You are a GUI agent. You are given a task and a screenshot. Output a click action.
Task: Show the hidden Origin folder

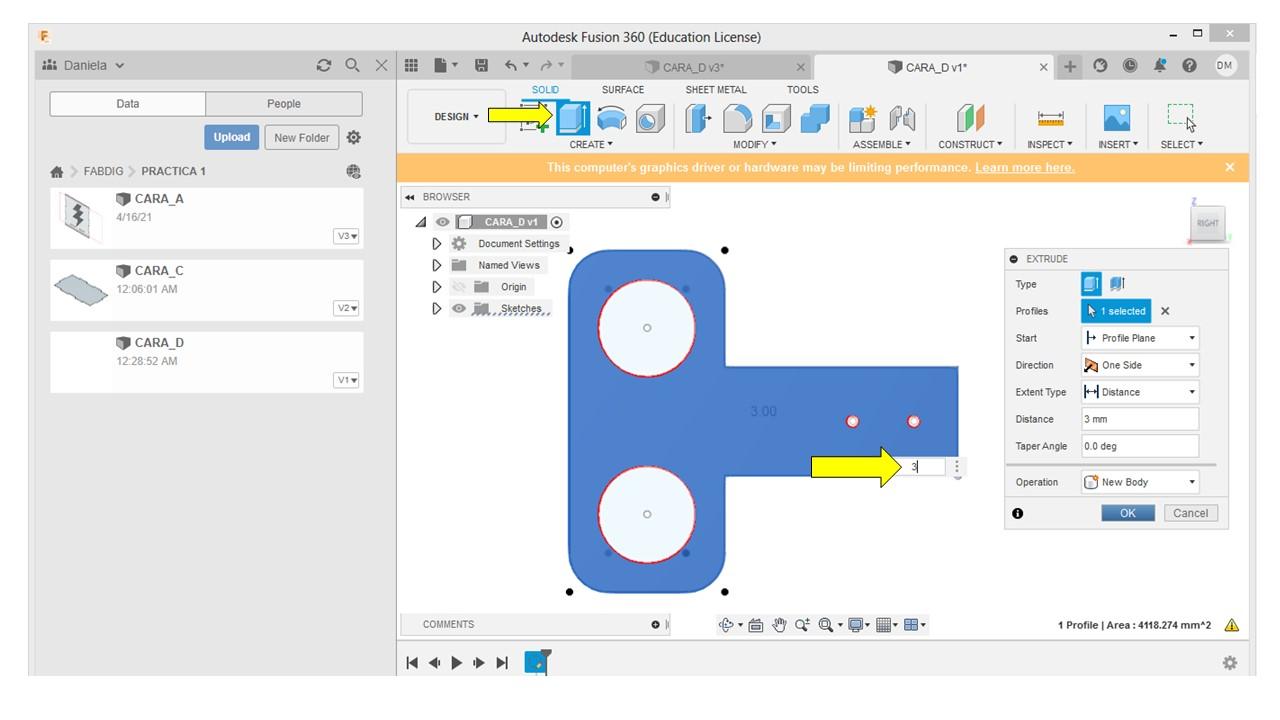click(x=460, y=287)
